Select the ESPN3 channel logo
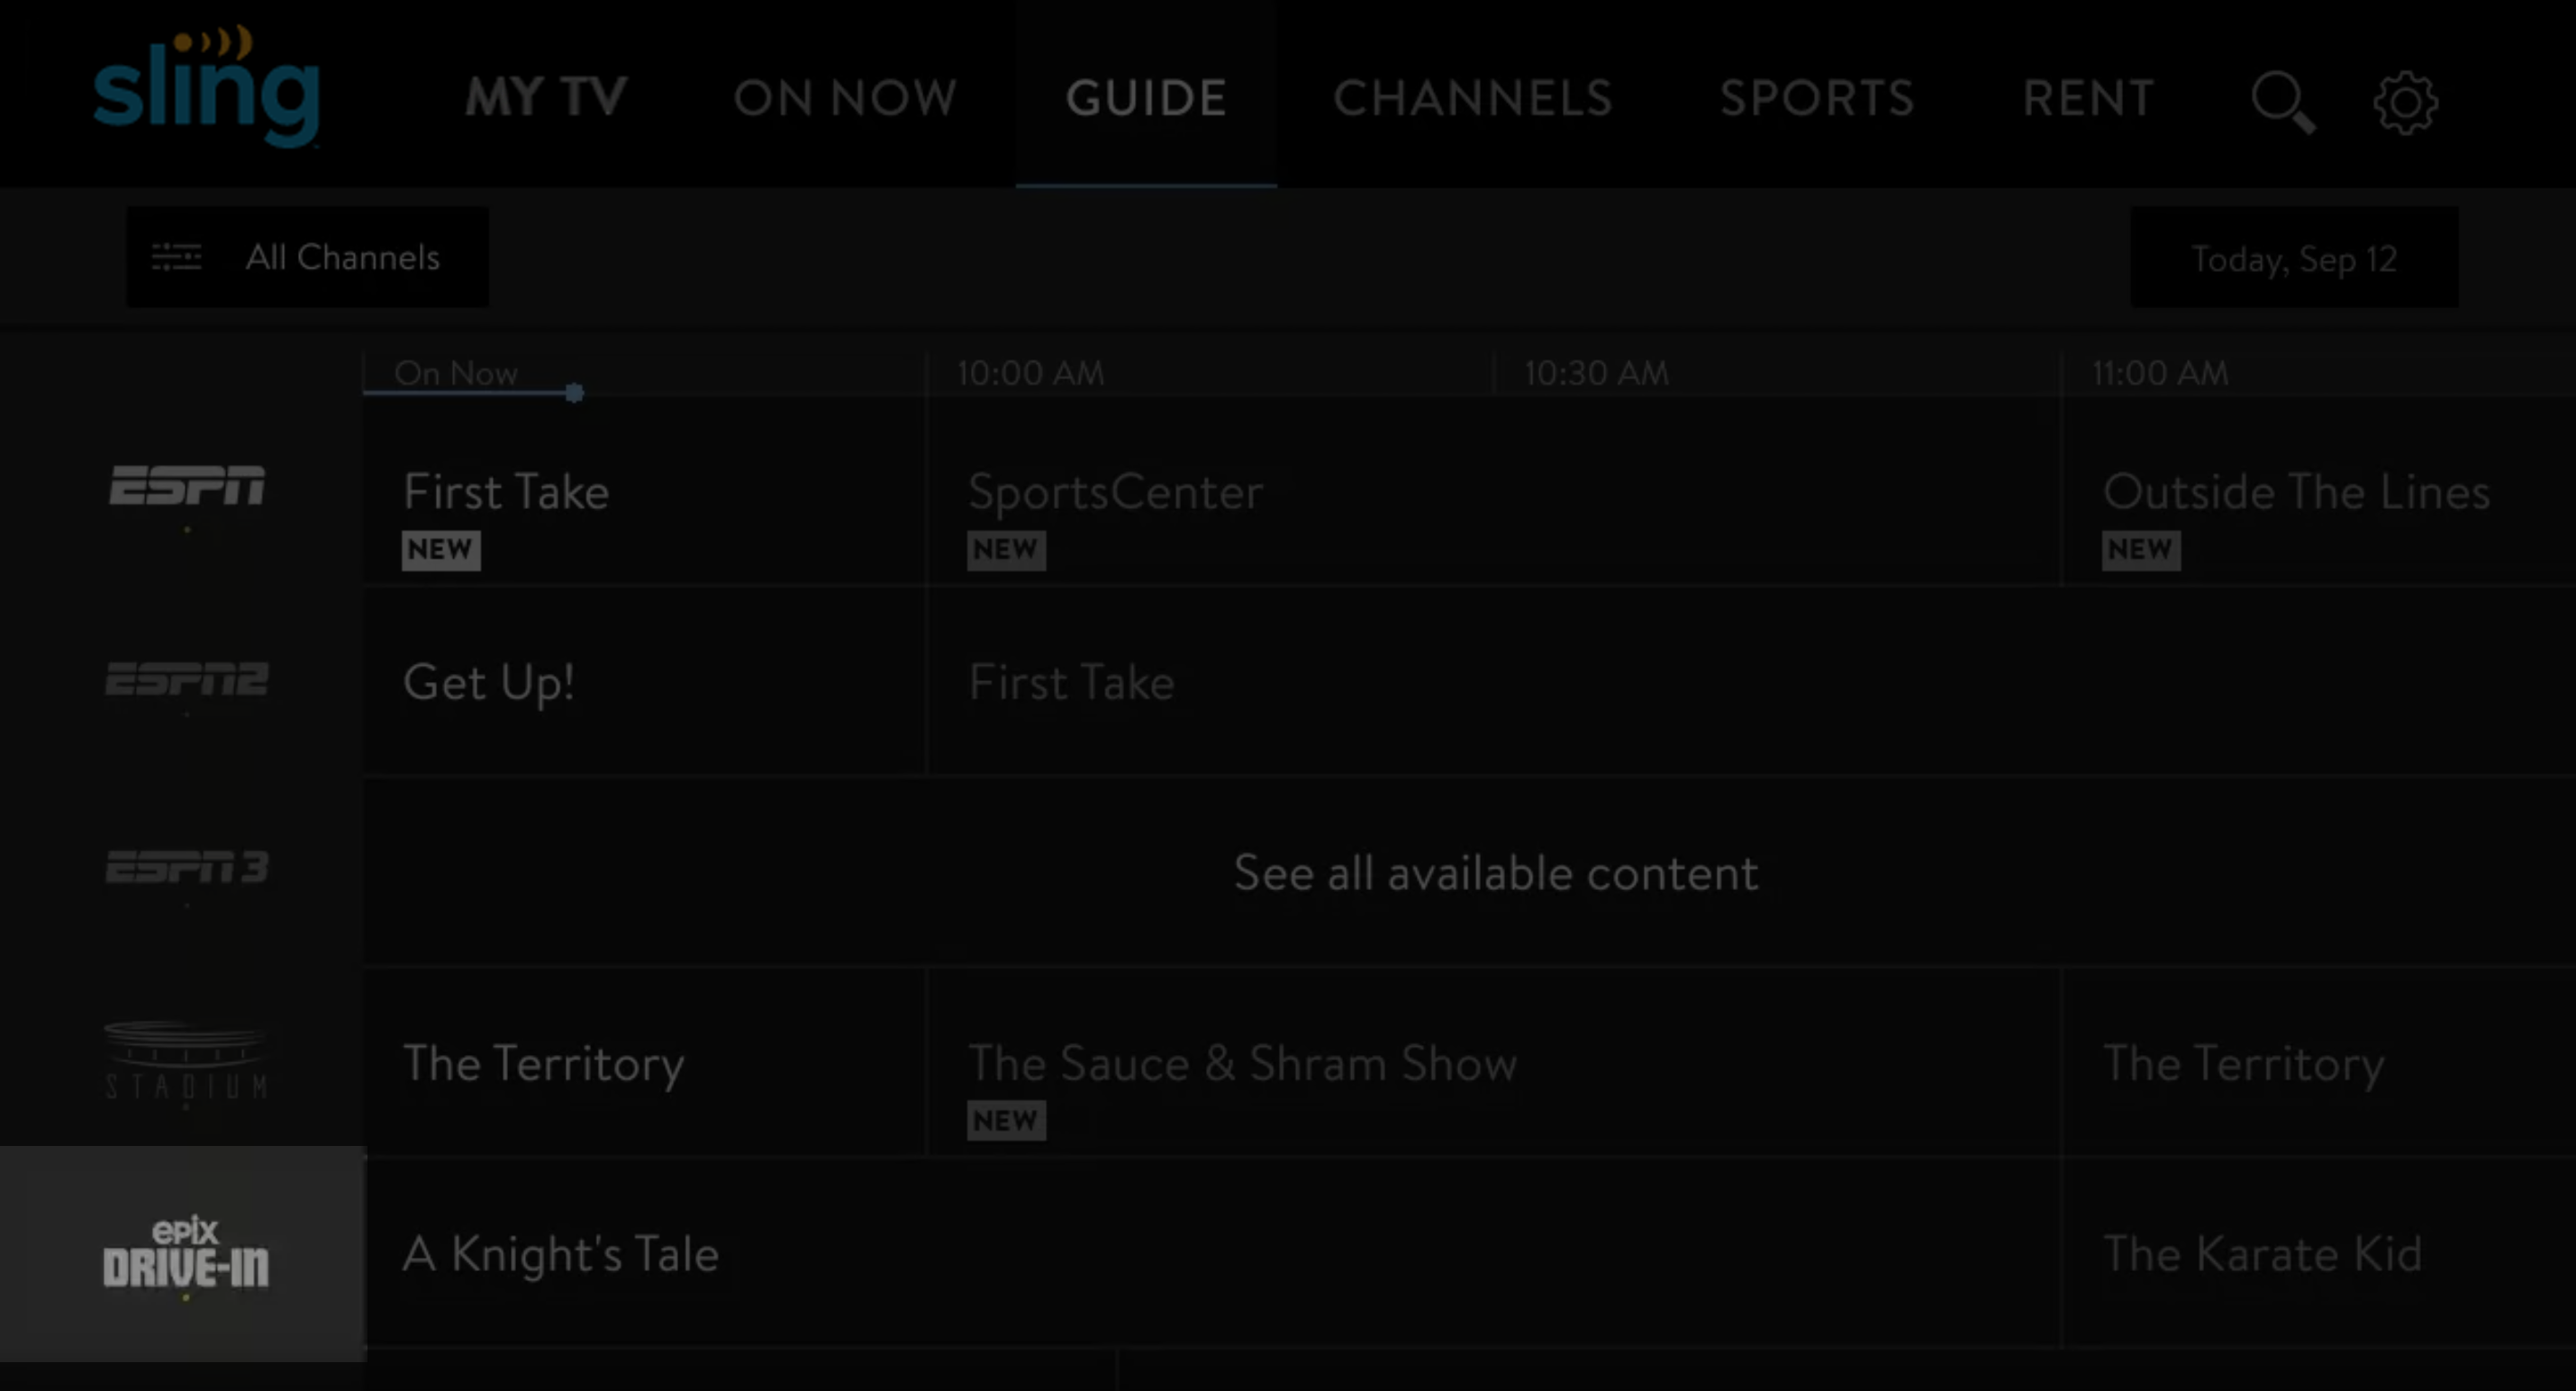 tap(186, 868)
